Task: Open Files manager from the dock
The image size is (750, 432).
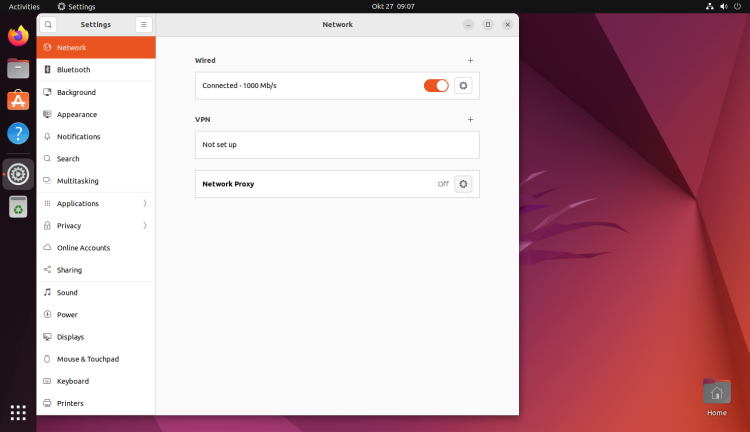Action: 18,68
